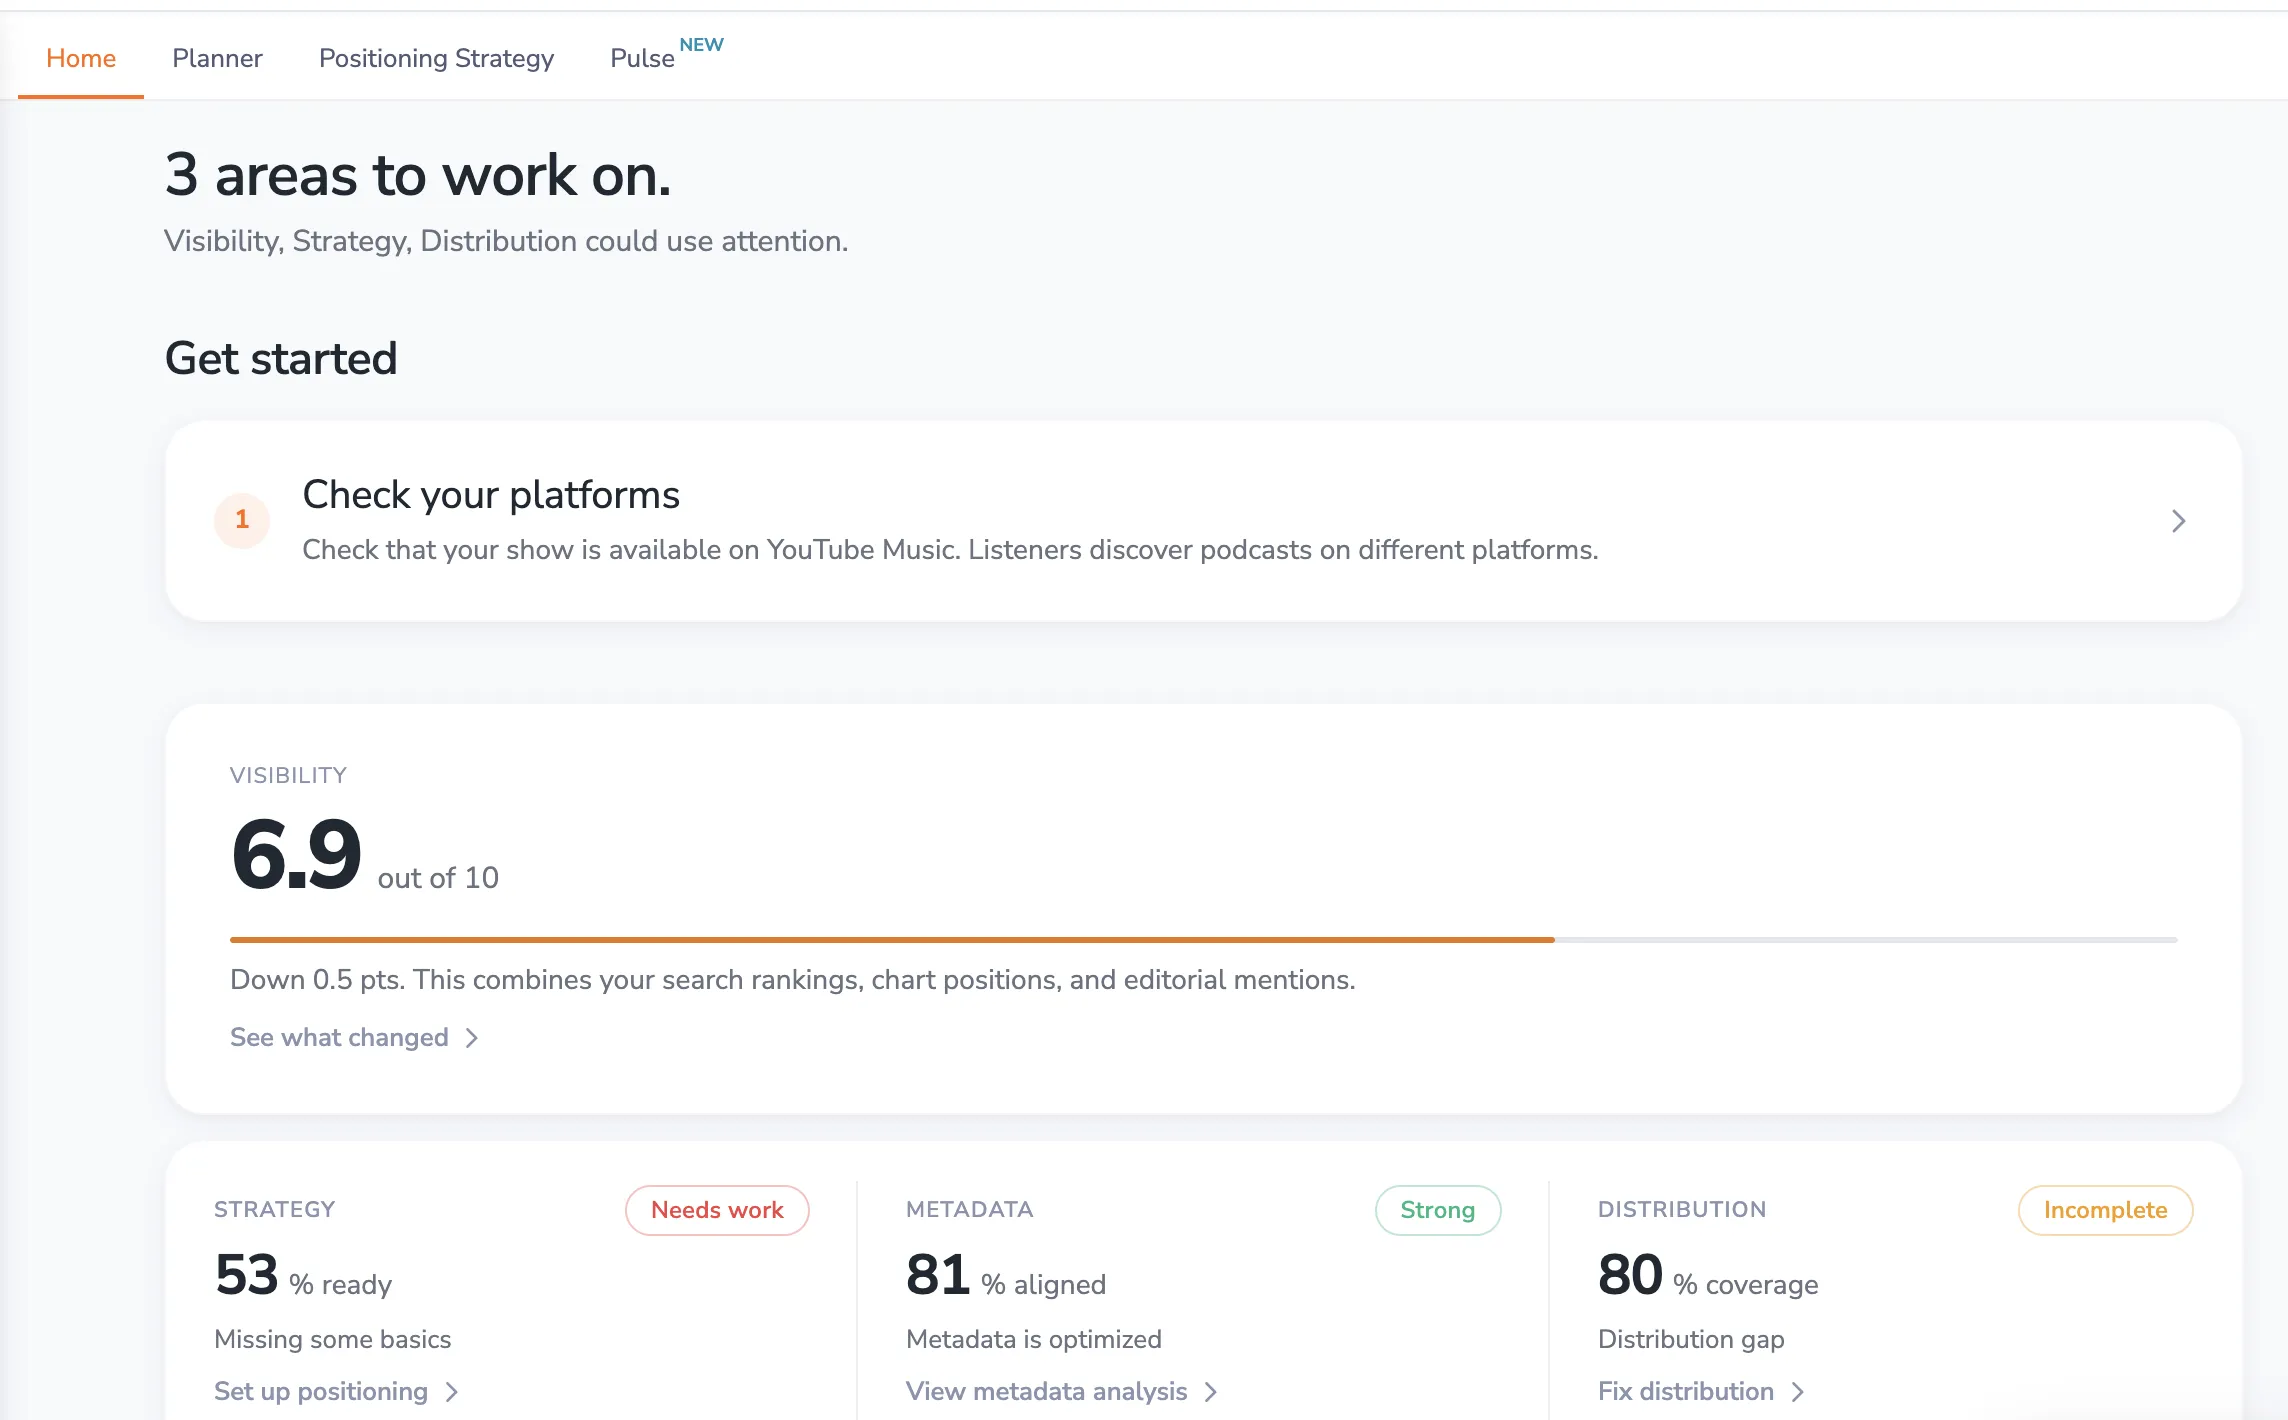2288x1420 pixels.
Task: Click the NEW badge next to Pulse
Action: (x=701, y=45)
